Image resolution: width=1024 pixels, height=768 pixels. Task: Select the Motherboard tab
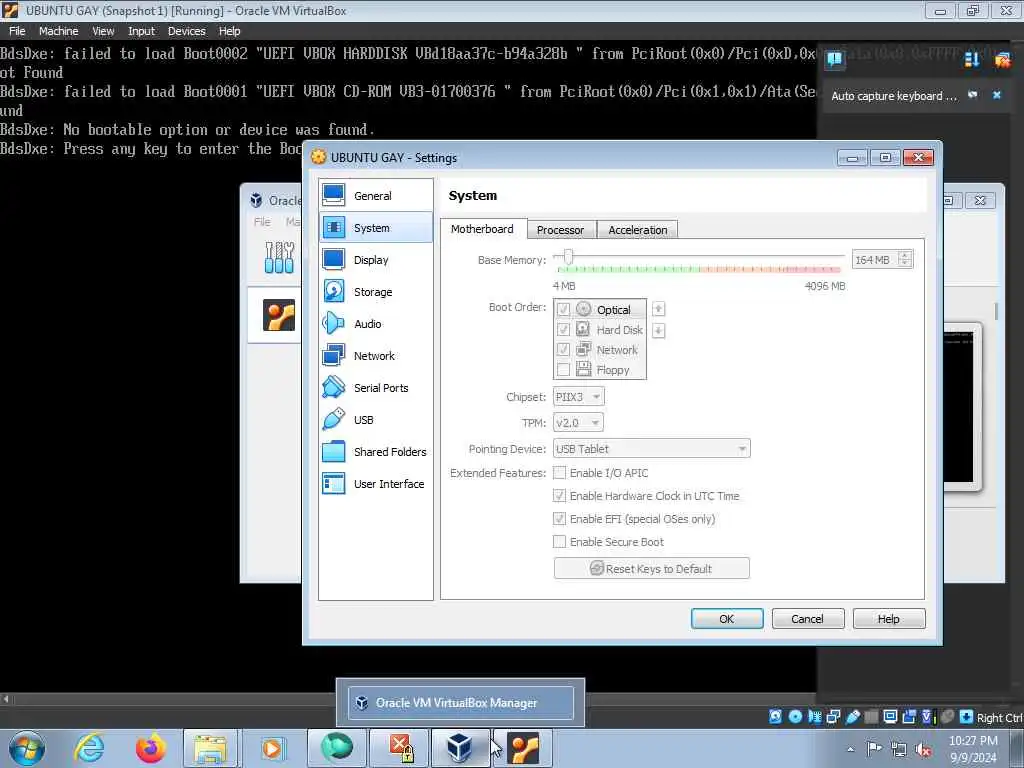[x=482, y=229]
